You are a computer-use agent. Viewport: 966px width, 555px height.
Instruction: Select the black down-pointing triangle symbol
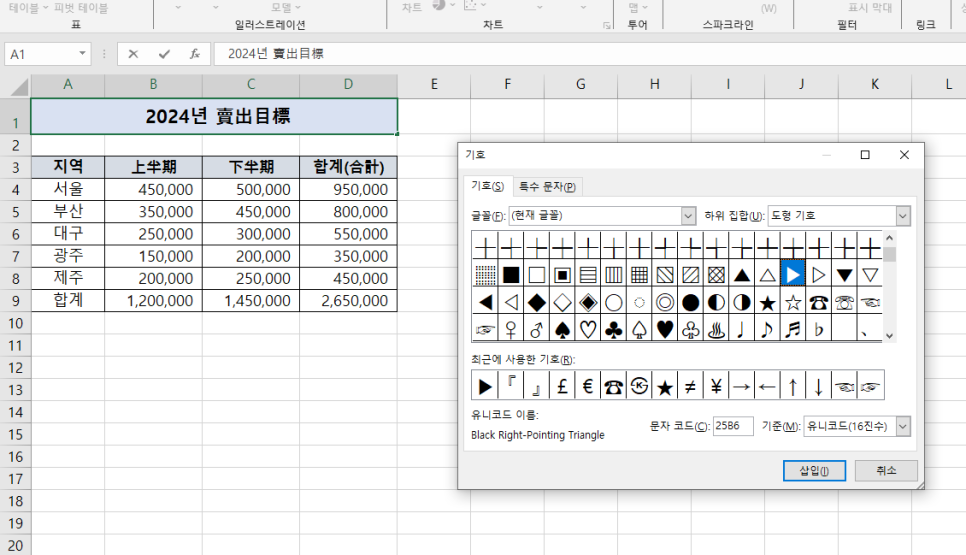coord(845,275)
